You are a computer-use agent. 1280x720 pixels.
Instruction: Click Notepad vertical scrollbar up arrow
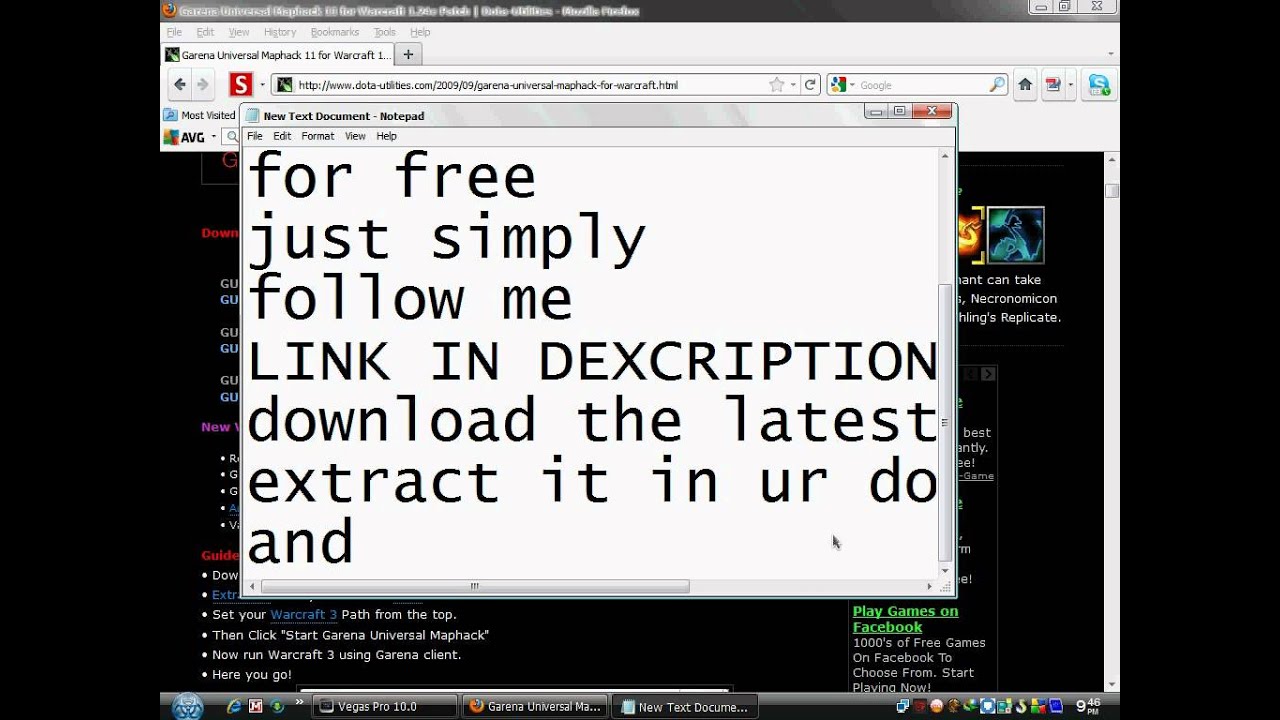945,157
